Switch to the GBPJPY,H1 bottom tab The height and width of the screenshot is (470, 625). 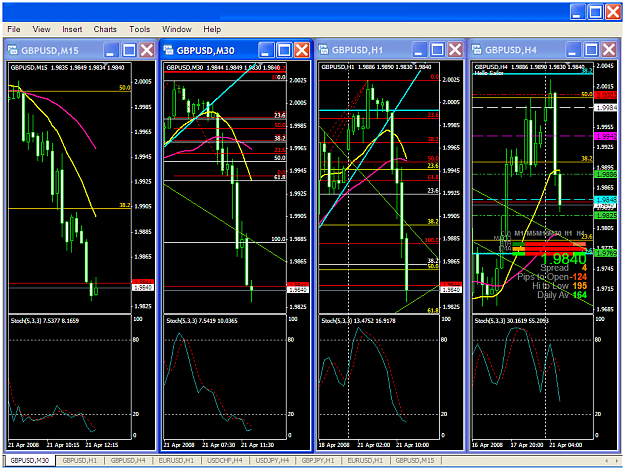click(318, 460)
